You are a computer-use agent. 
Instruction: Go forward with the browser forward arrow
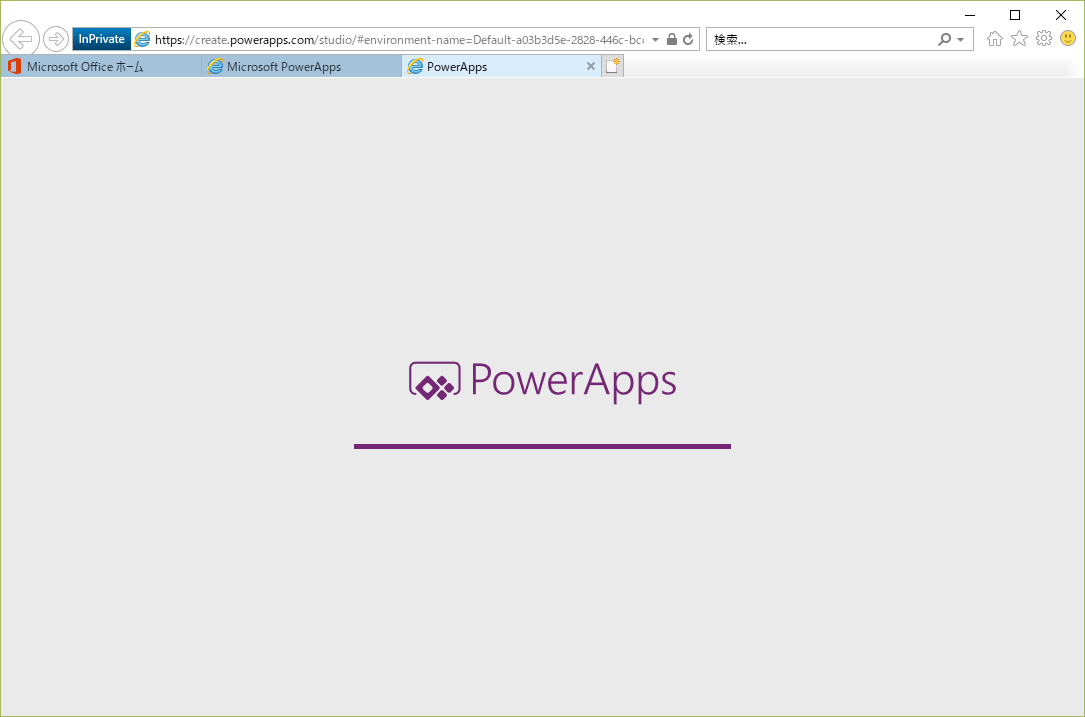[x=56, y=39]
